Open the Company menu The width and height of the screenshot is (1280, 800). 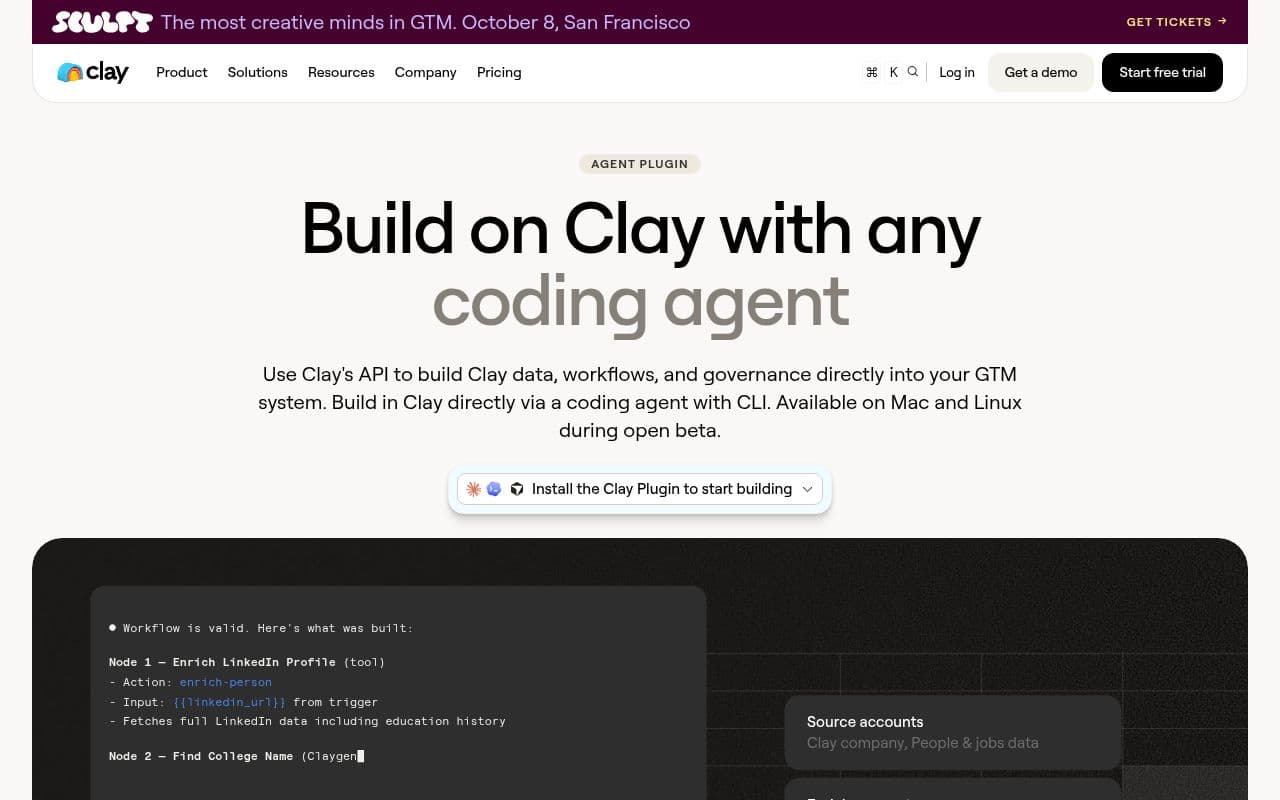click(425, 72)
